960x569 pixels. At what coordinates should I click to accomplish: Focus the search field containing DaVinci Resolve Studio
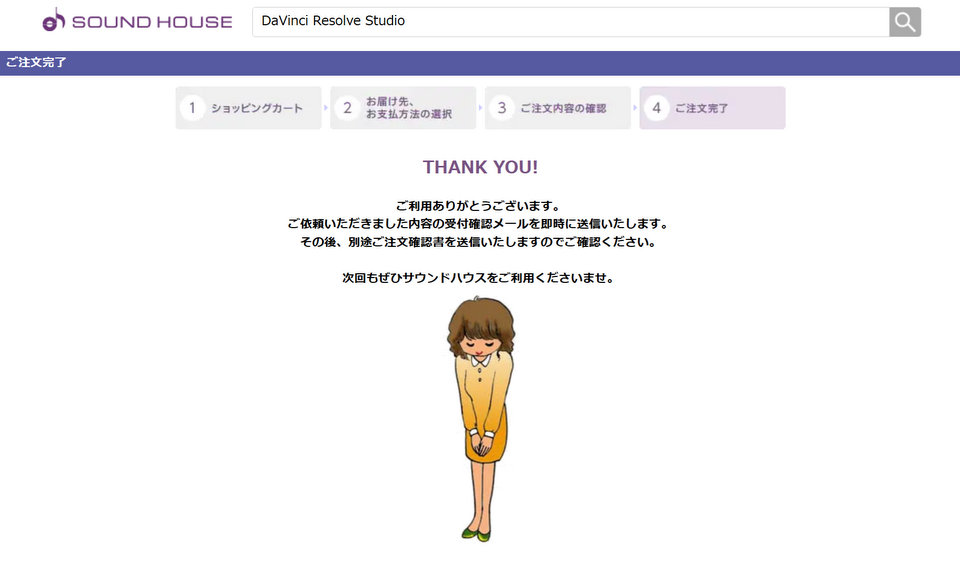pos(570,21)
